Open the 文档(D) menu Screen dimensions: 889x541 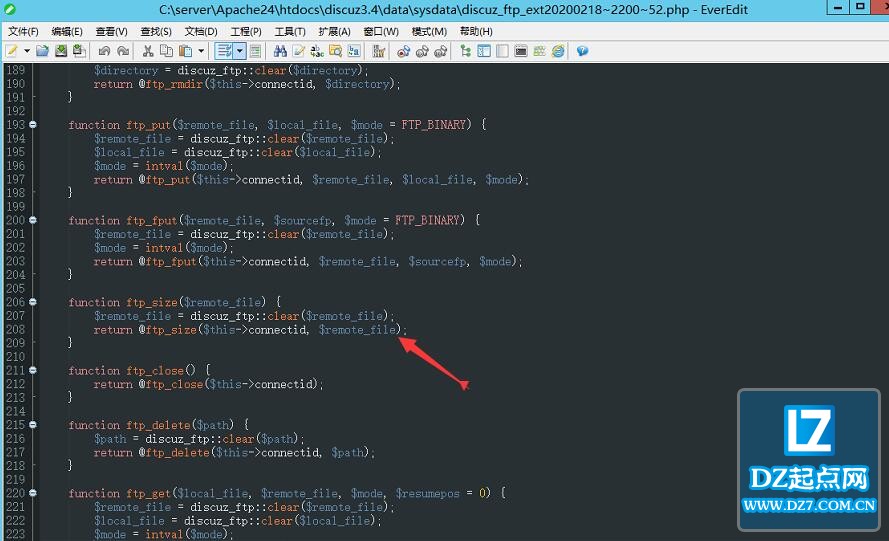201,31
